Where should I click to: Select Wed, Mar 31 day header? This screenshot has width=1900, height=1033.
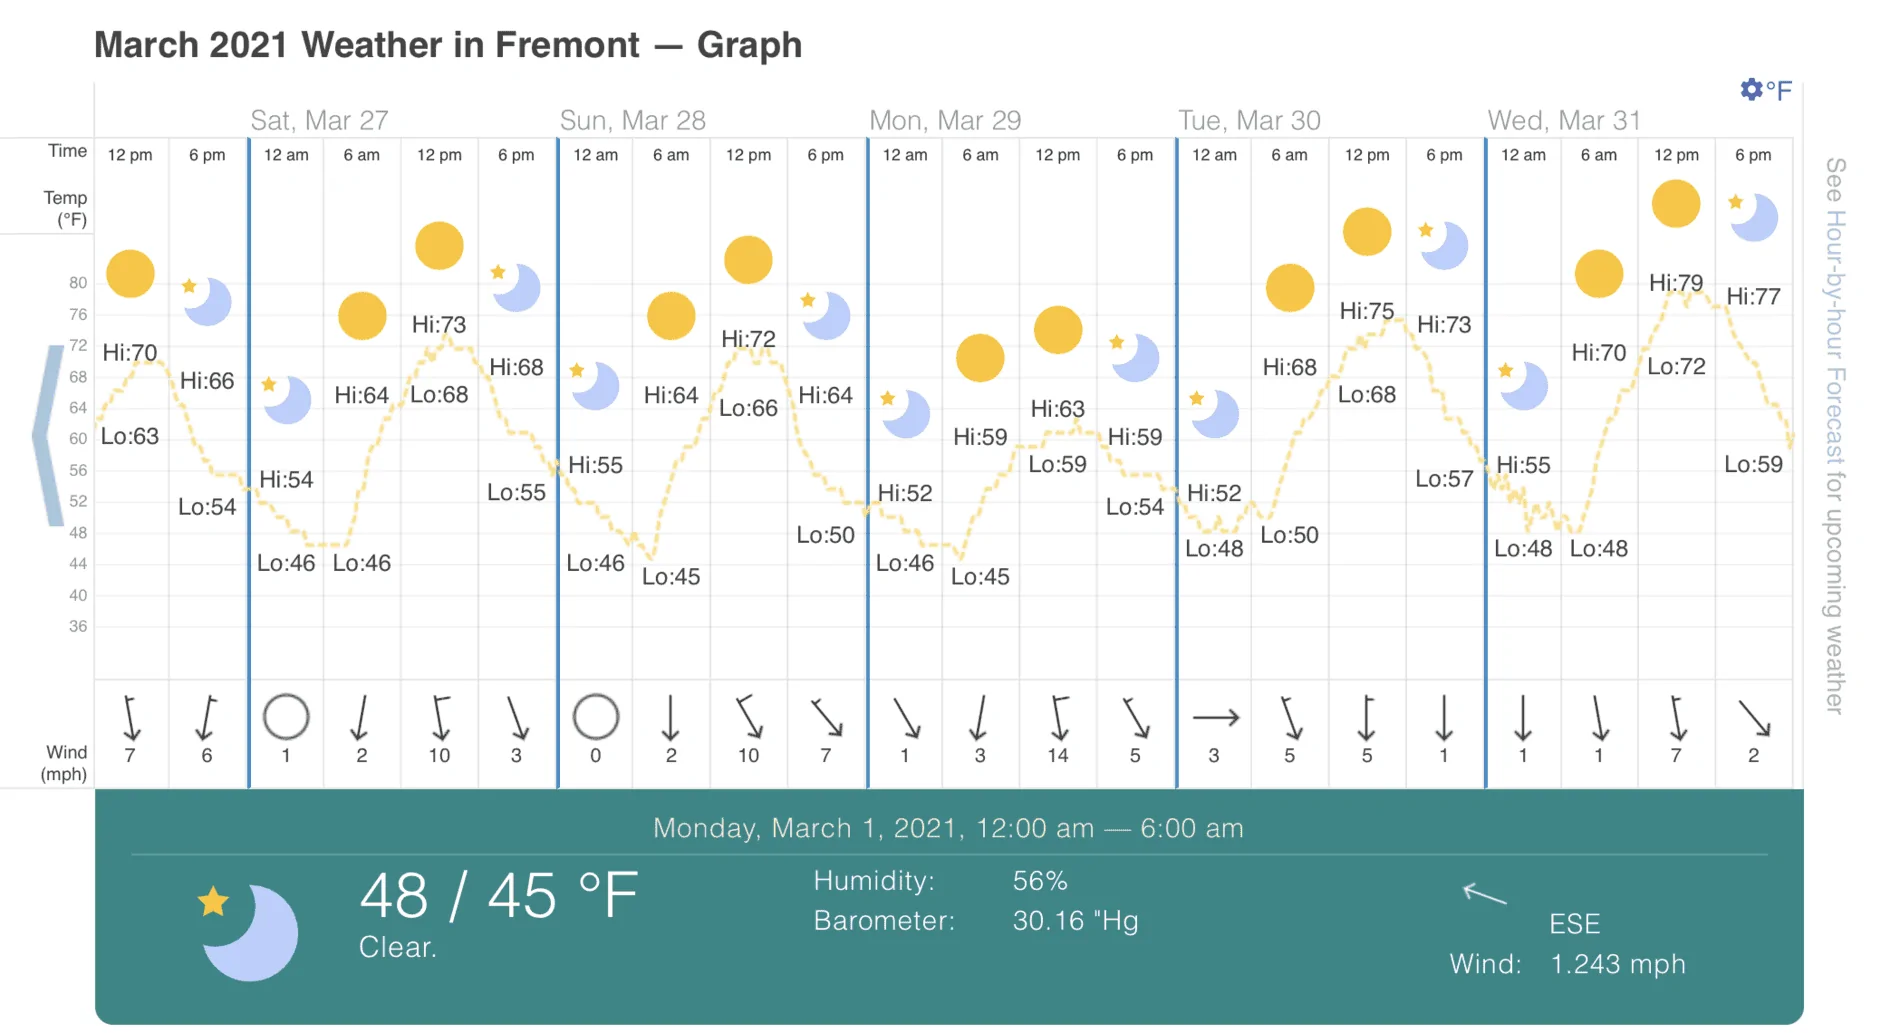tap(1564, 120)
